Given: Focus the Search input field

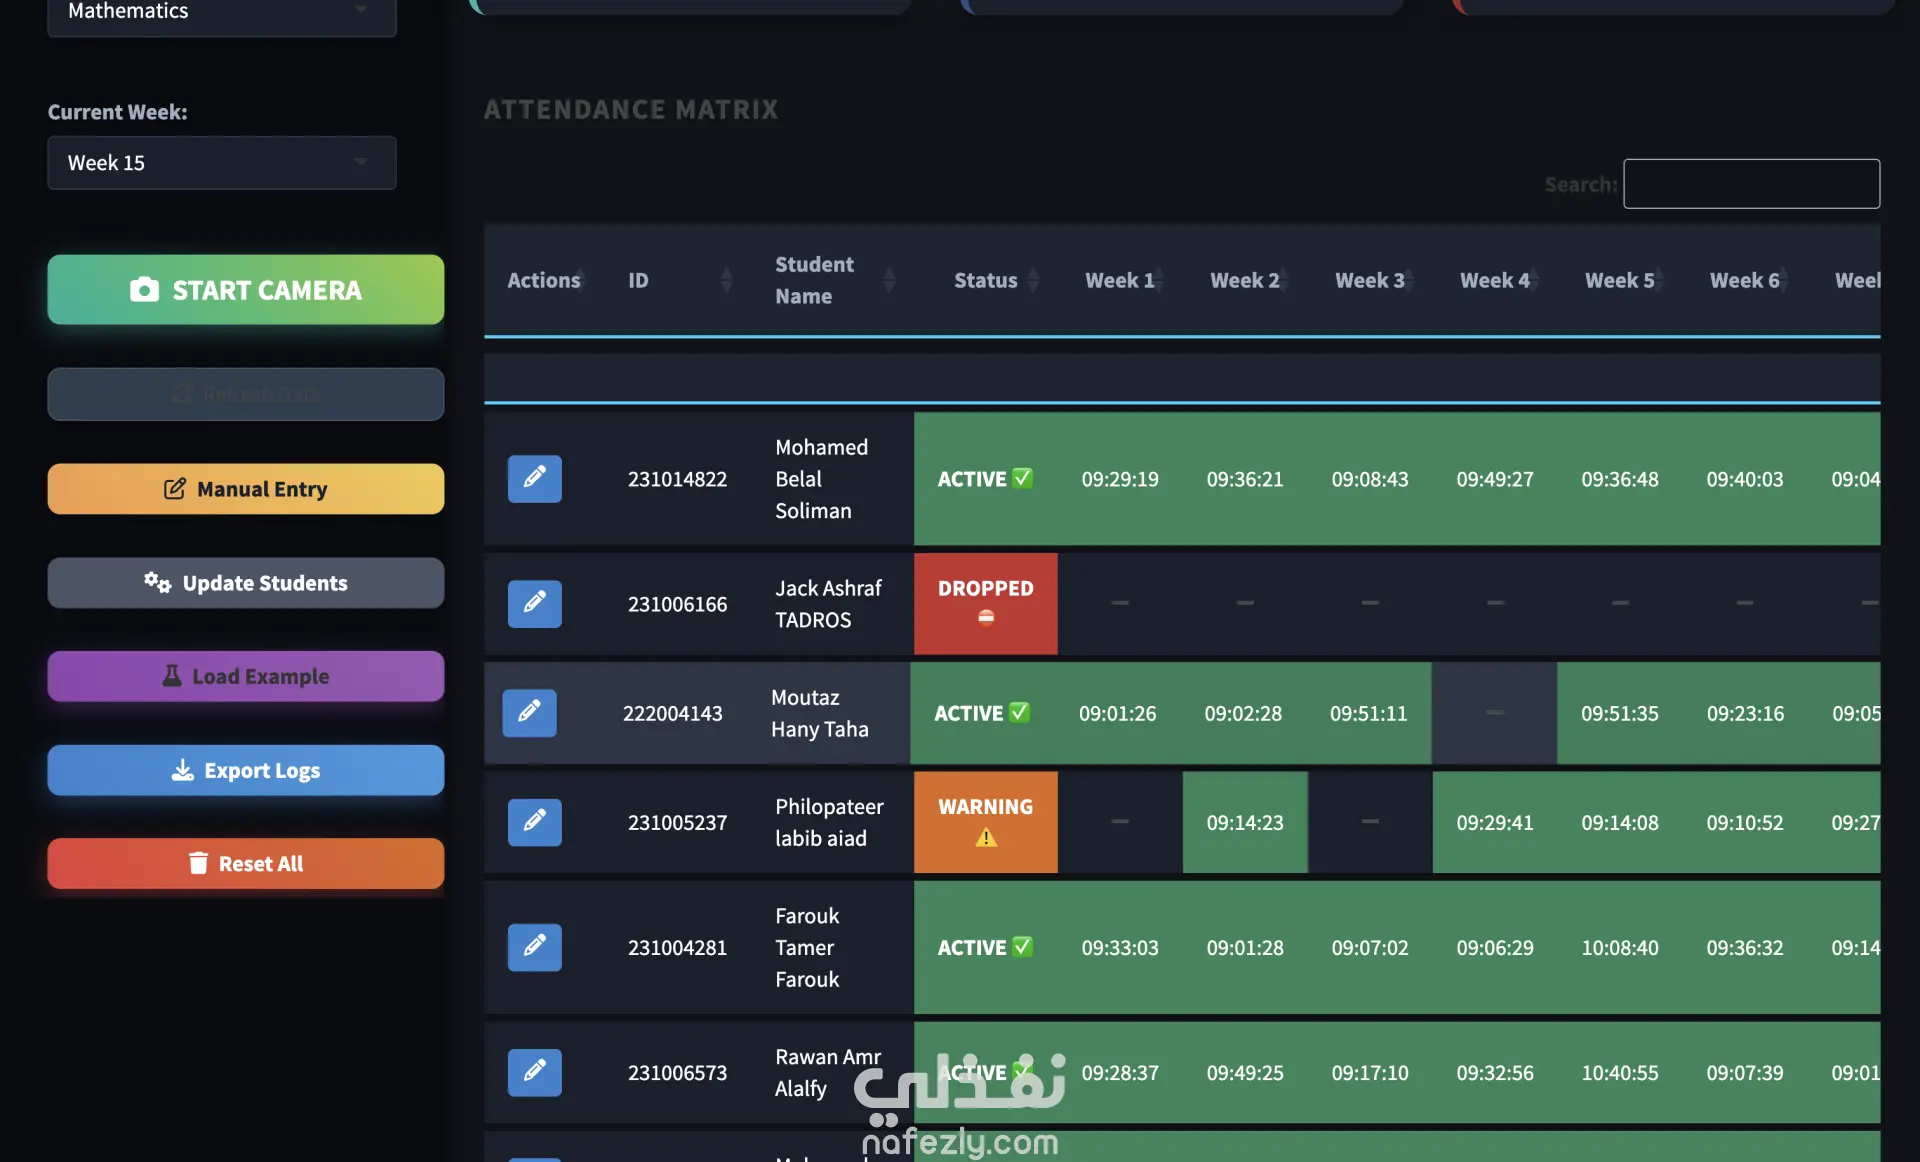Looking at the screenshot, I should coord(1751,184).
